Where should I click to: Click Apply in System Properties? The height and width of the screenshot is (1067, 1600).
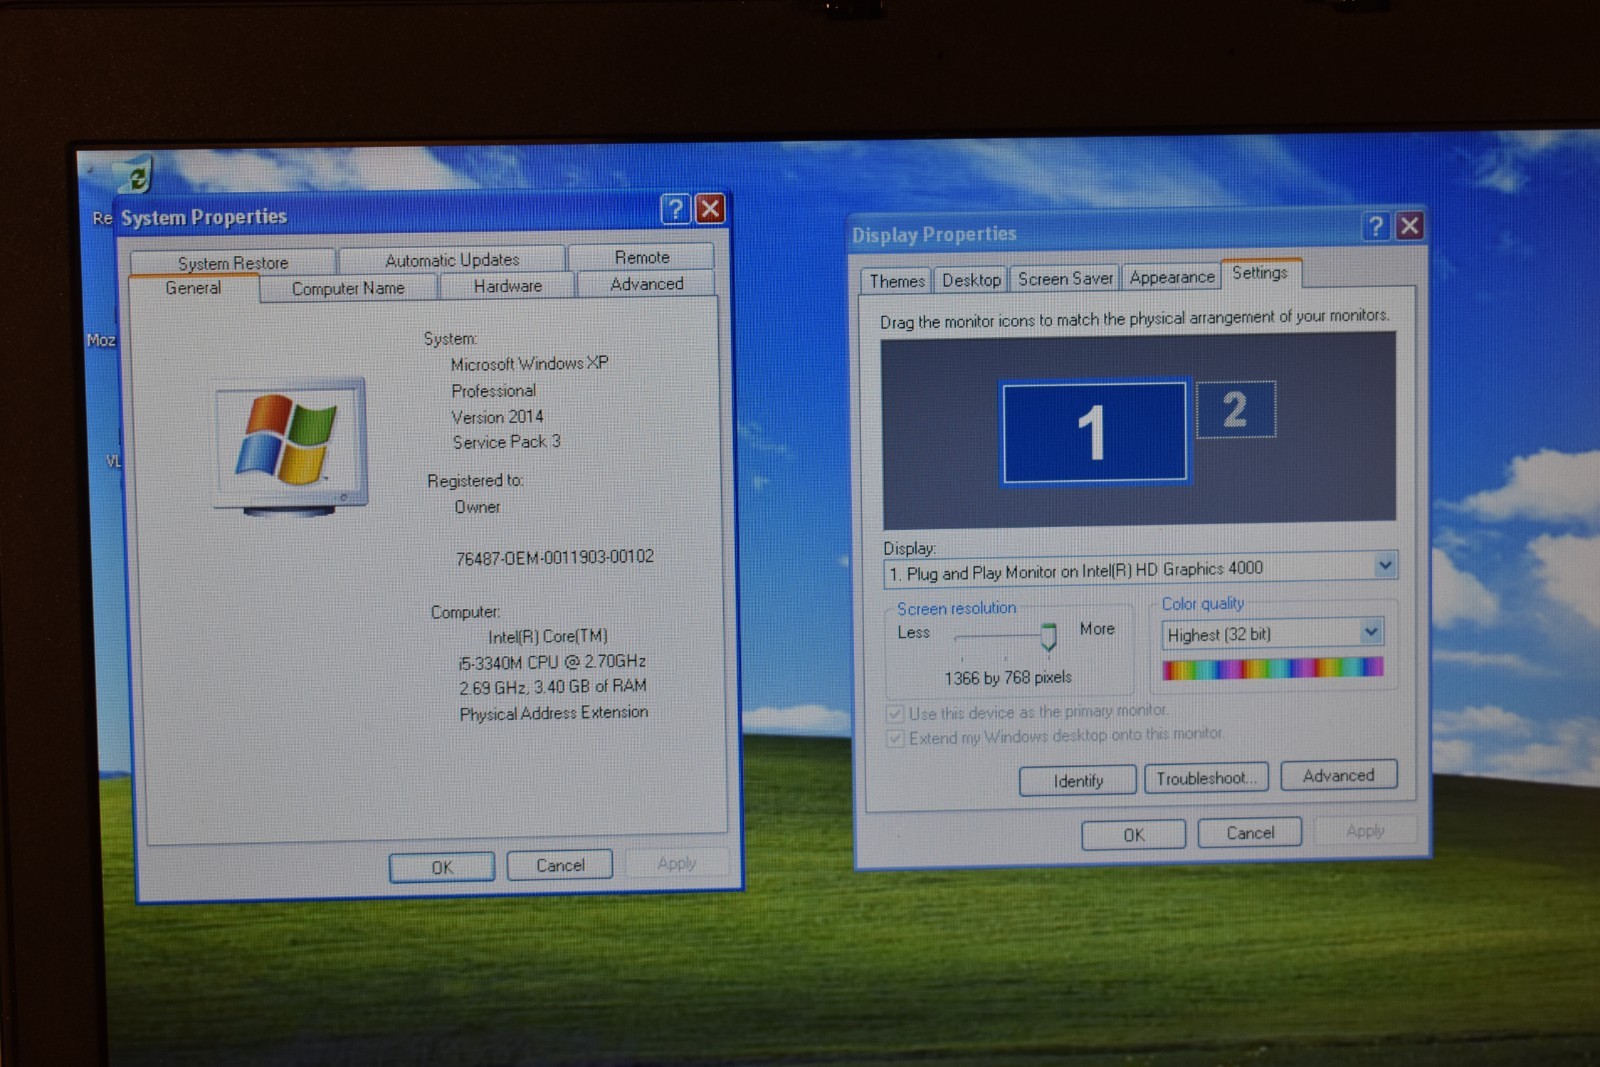pos(677,863)
